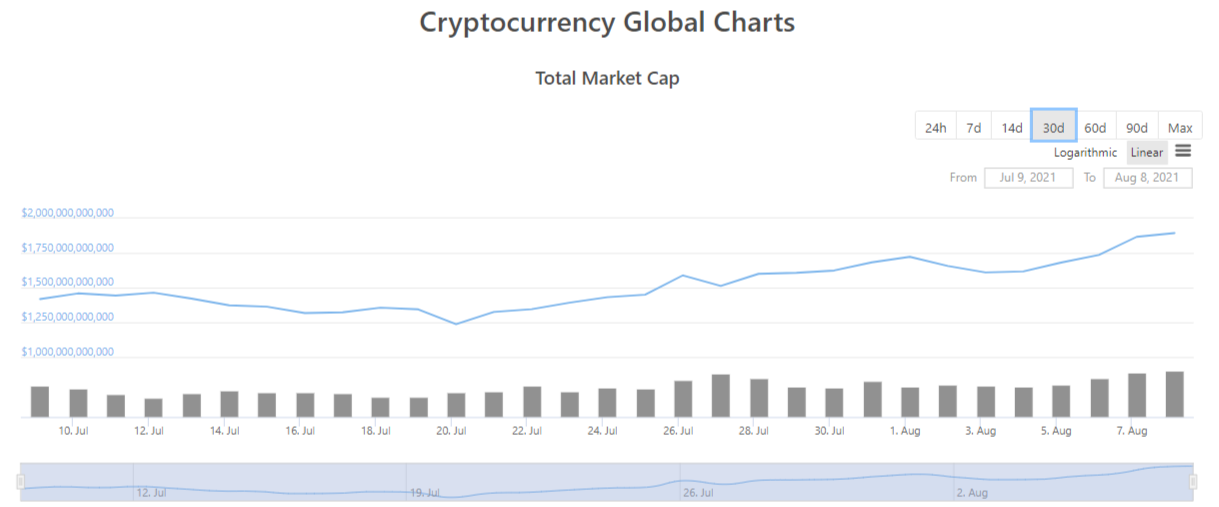The height and width of the screenshot is (507, 1219).
Task: Toggle the Linear scale option
Action: [x=1147, y=153]
